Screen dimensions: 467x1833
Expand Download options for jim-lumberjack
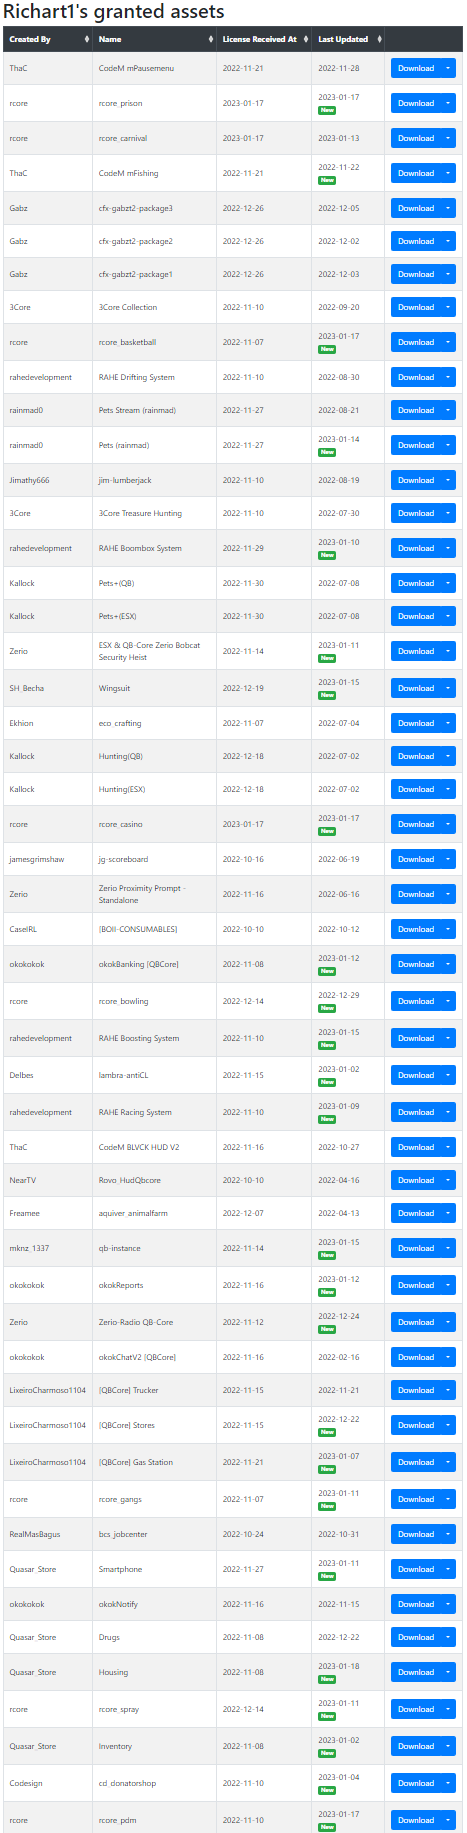(448, 480)
